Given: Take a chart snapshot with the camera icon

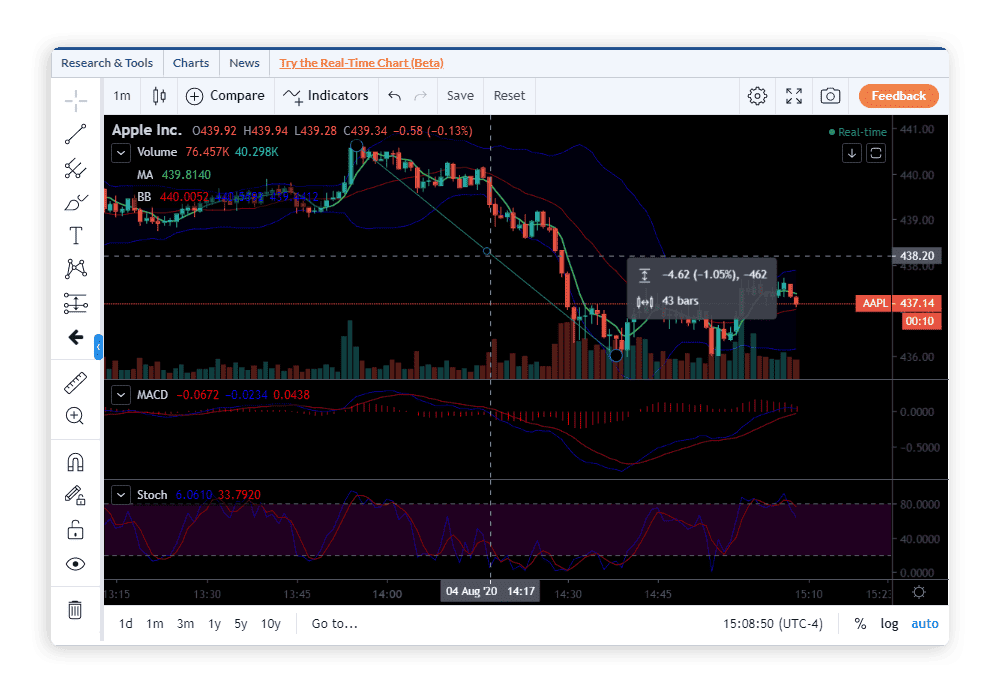Looking at the screenshot, I should 830,95.
